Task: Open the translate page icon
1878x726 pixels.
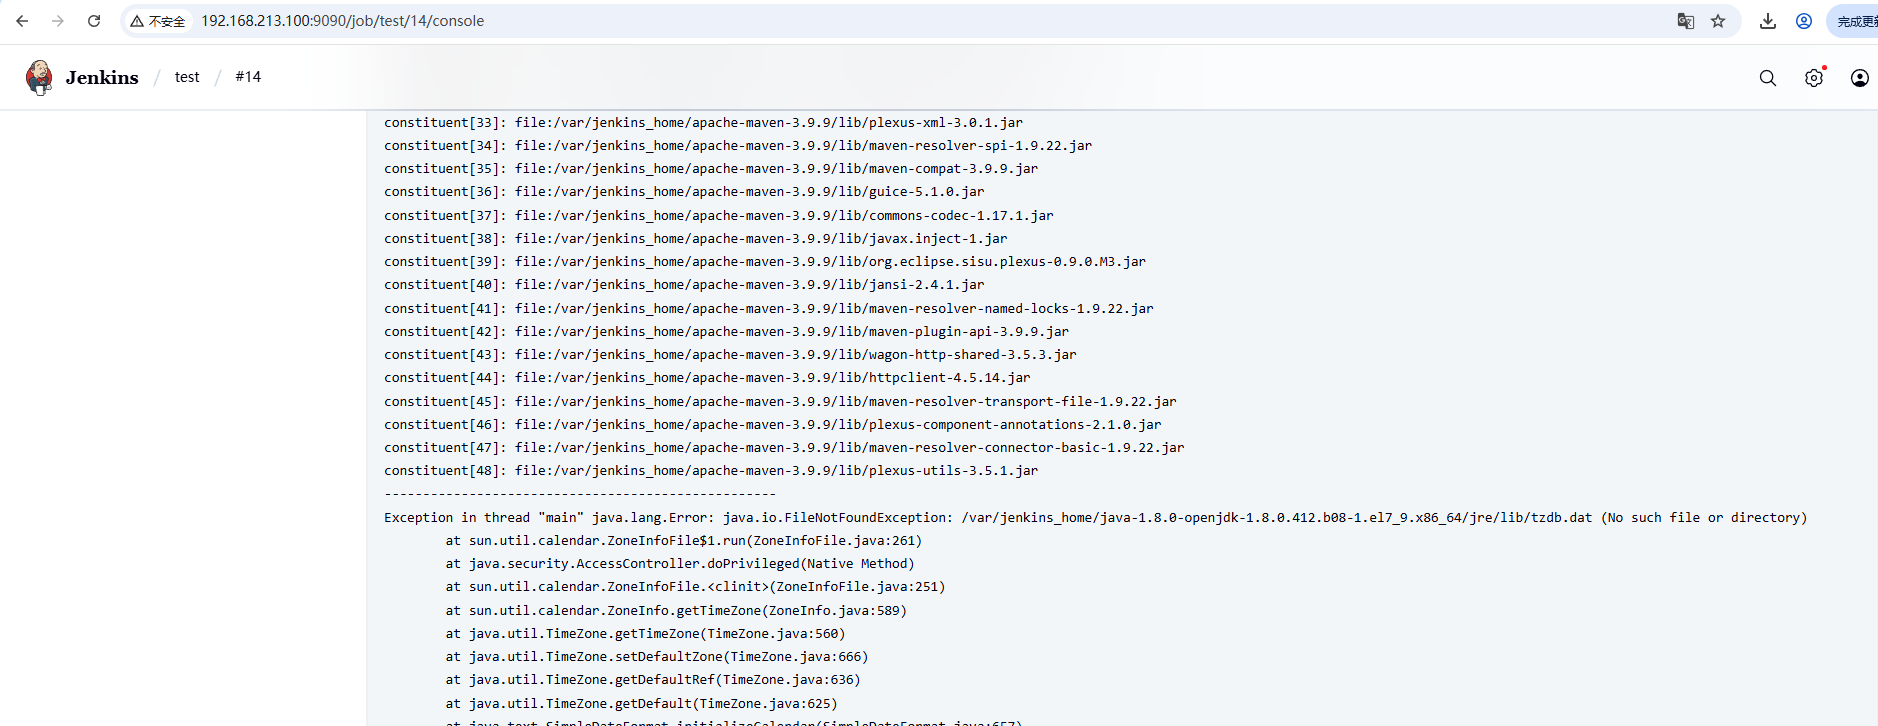Action: [x=1686, y=21]
